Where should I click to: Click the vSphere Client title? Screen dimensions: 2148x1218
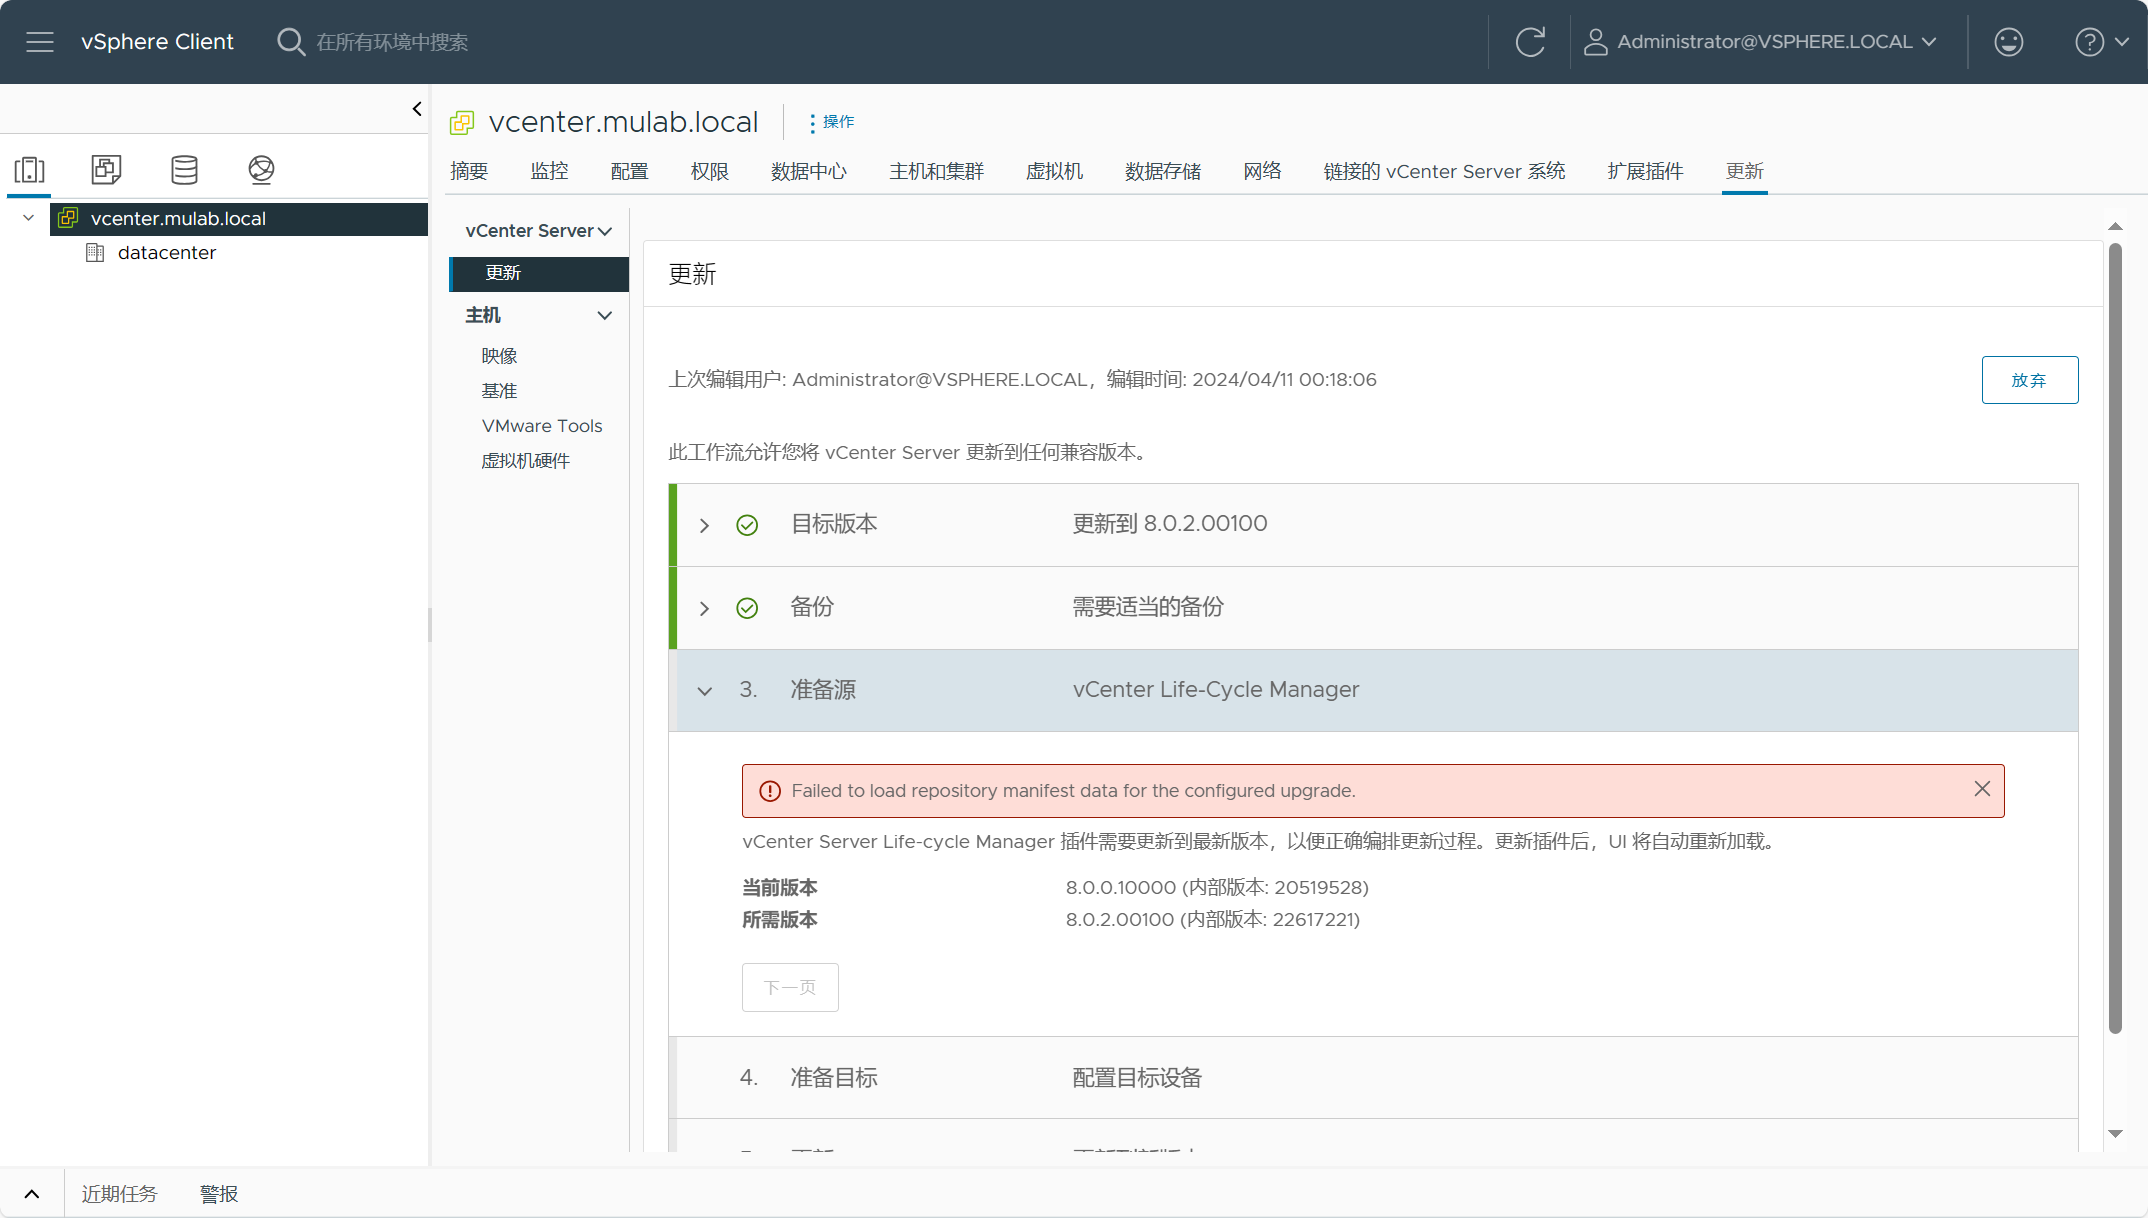pyautogui.click(x=157, y=42)
